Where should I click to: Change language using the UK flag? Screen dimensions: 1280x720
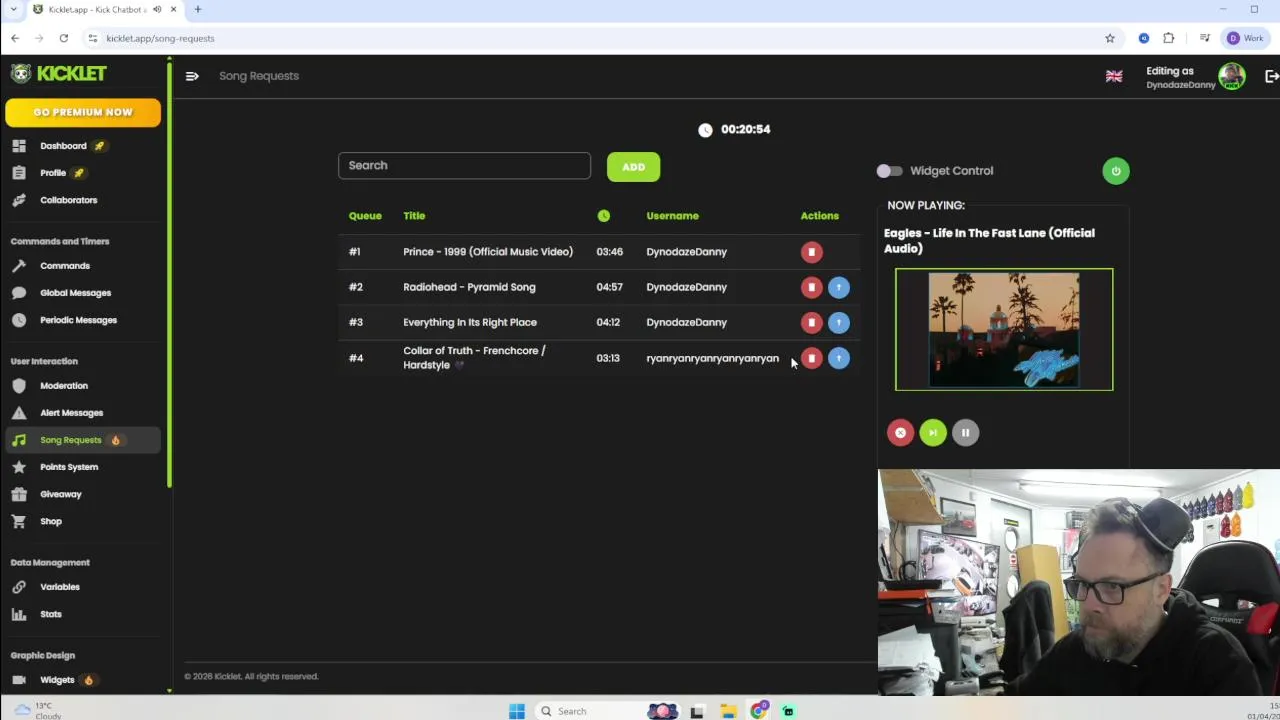tap(1114, 76)
